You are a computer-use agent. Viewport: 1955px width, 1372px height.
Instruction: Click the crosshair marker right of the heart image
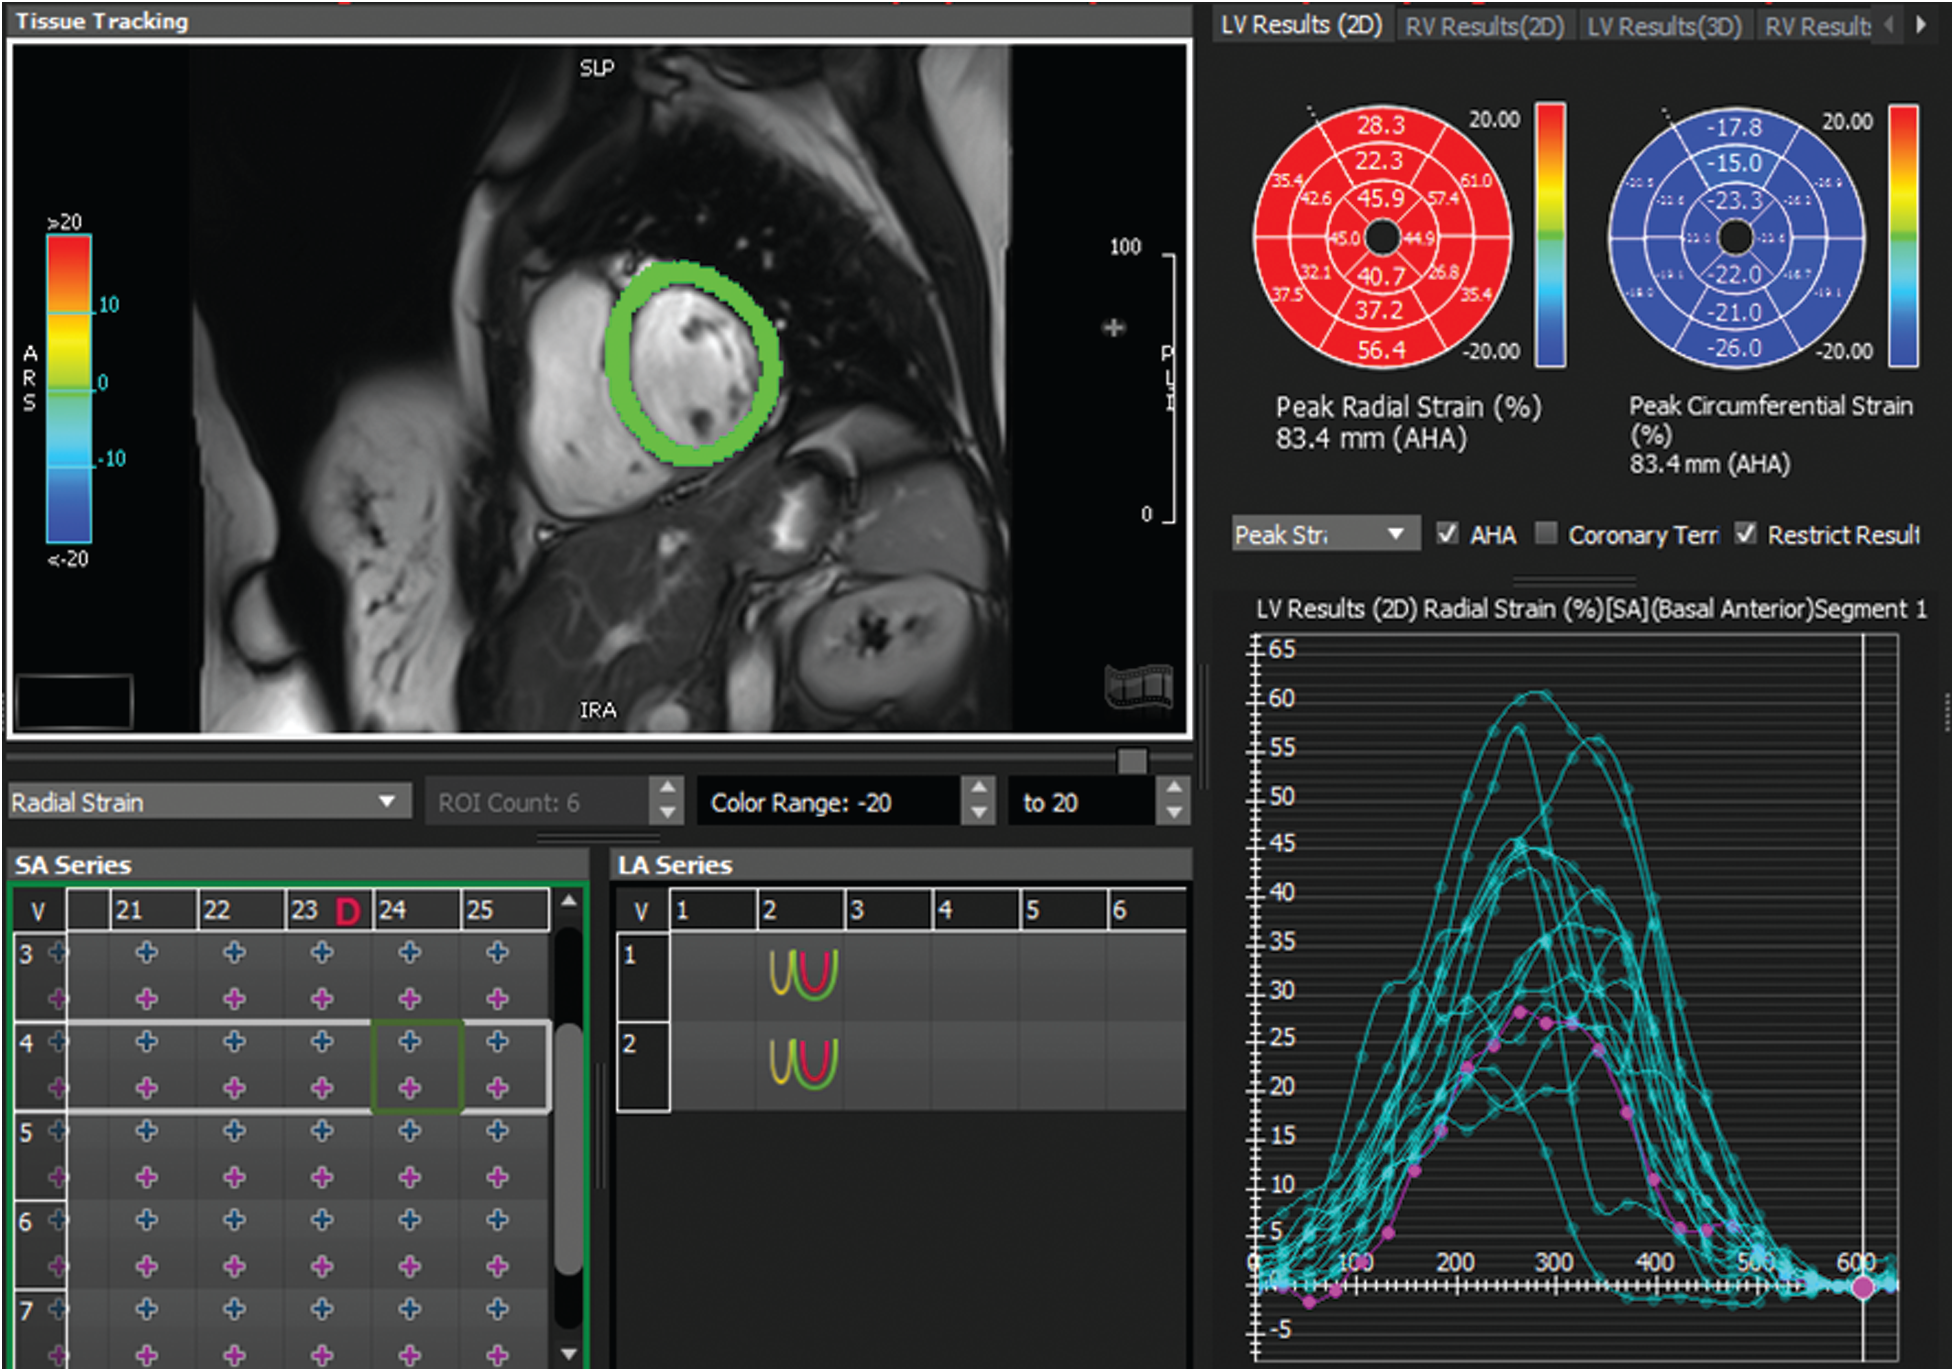point(1114,327)
